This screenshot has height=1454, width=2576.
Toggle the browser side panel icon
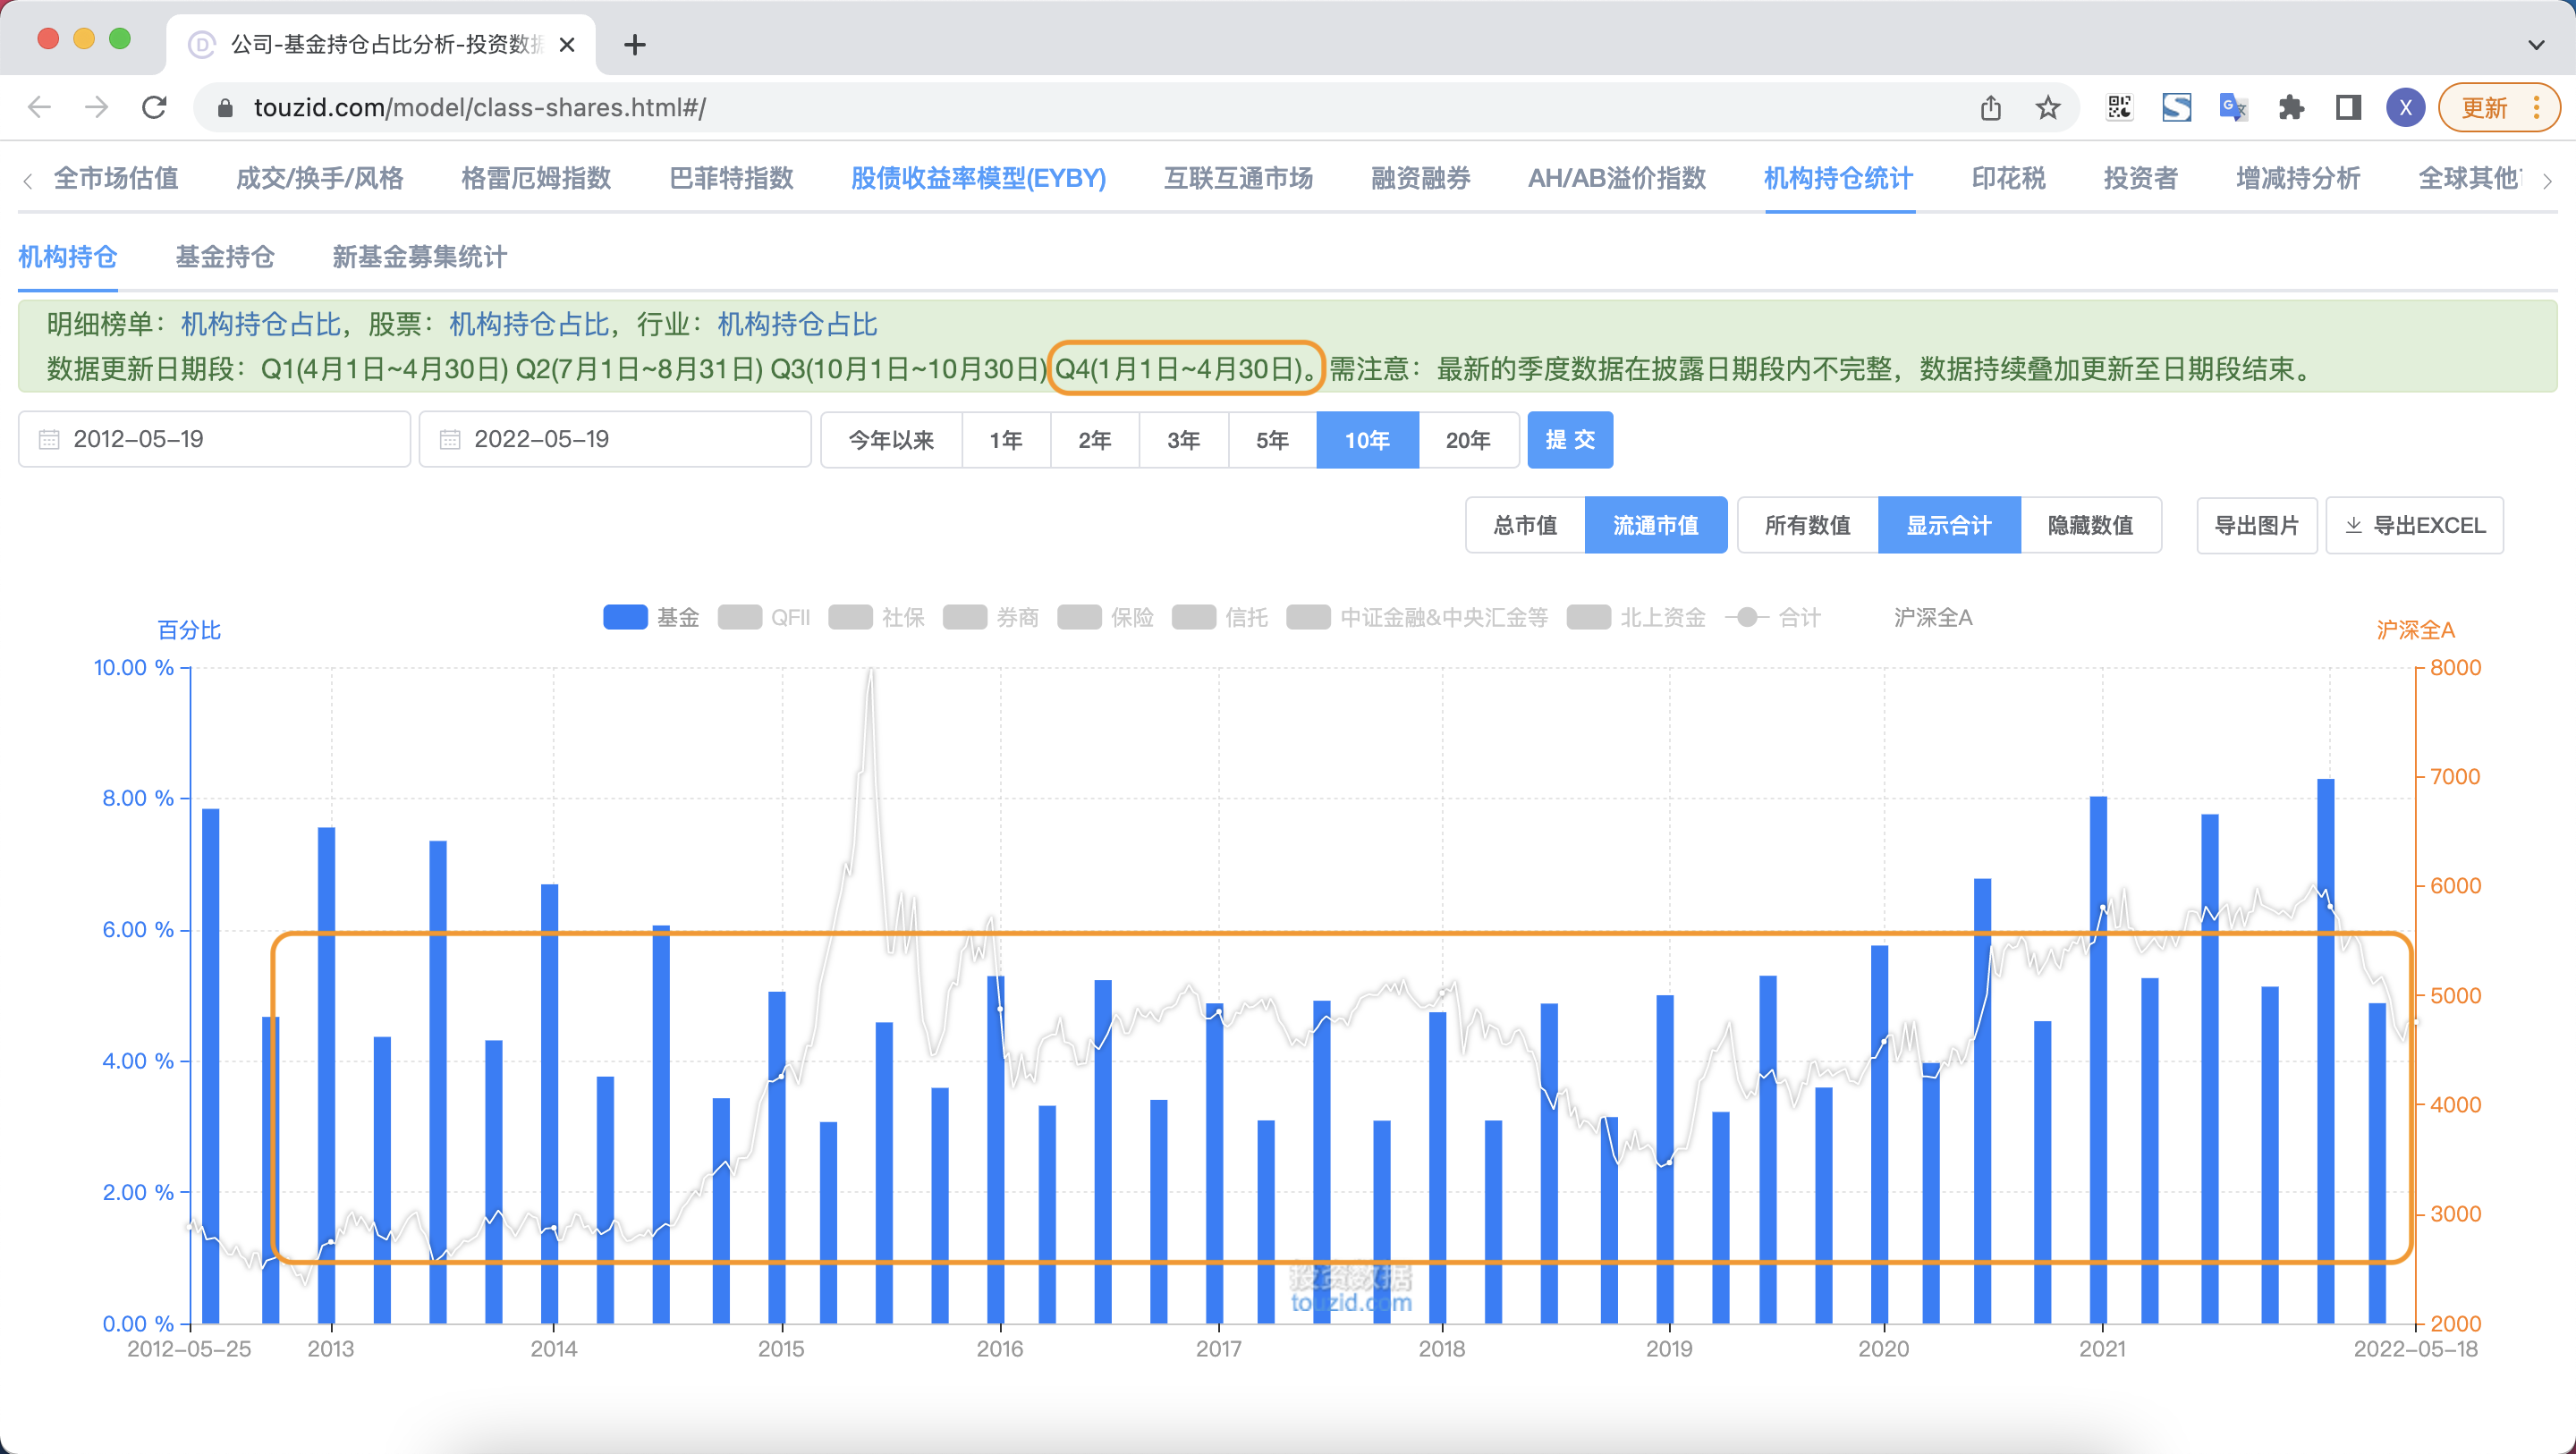tap(2348, 107)
